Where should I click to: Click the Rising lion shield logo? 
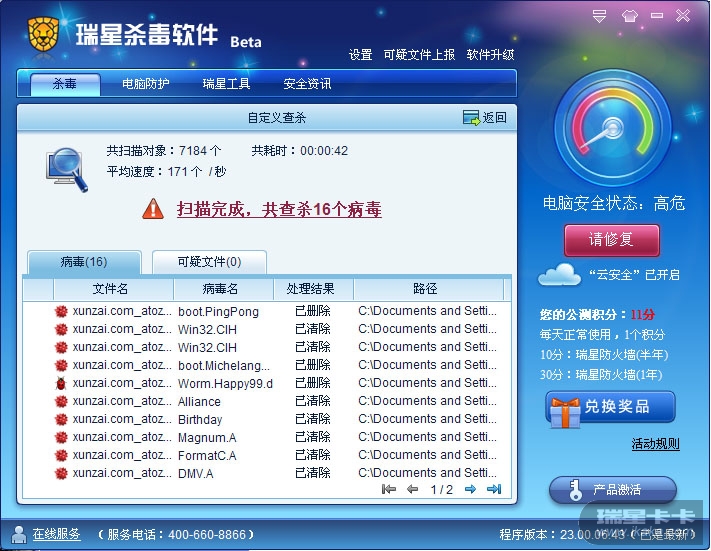click(x=44, y=34)
